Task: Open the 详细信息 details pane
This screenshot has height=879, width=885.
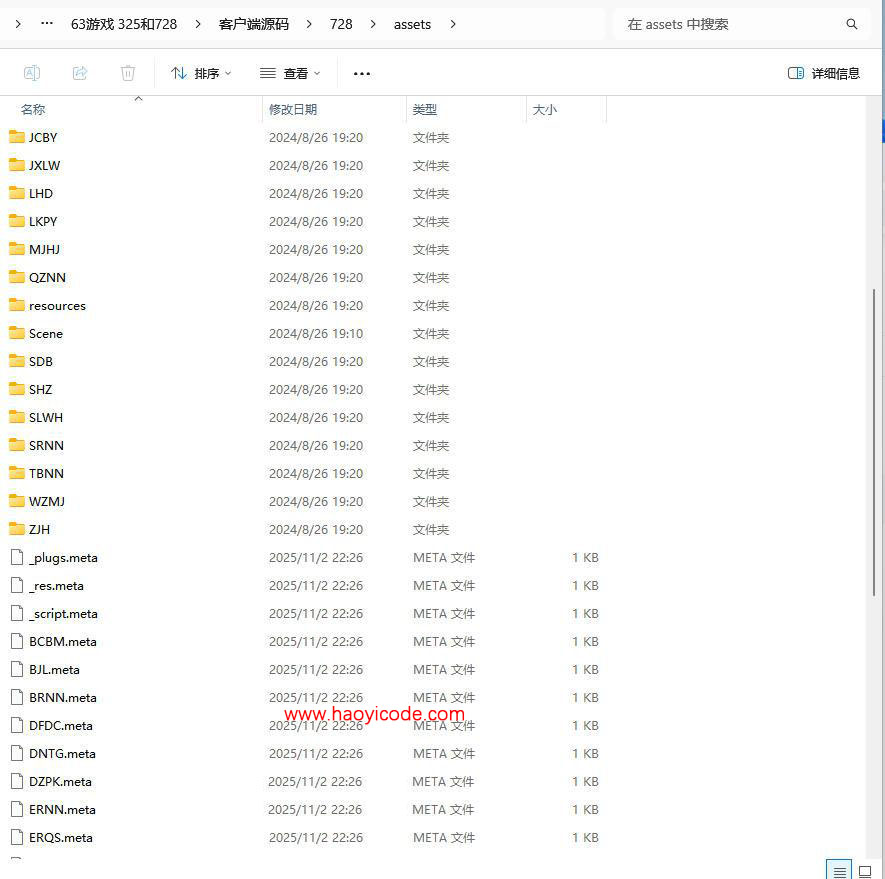Action: point(822,72)
